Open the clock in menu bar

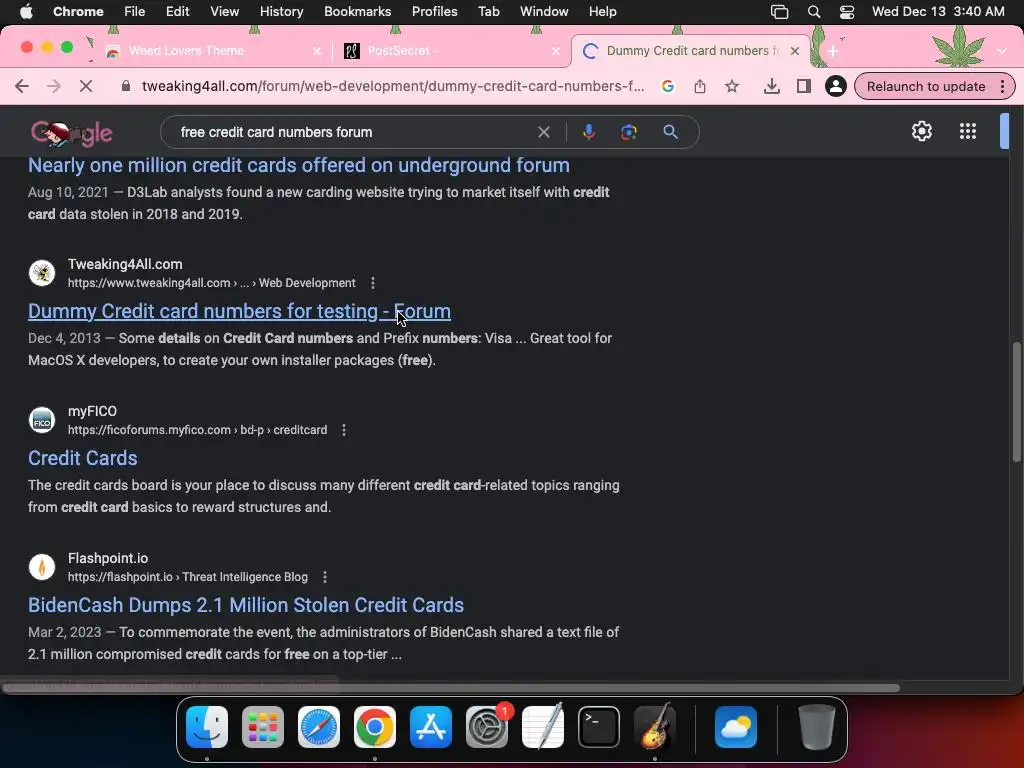938,12
